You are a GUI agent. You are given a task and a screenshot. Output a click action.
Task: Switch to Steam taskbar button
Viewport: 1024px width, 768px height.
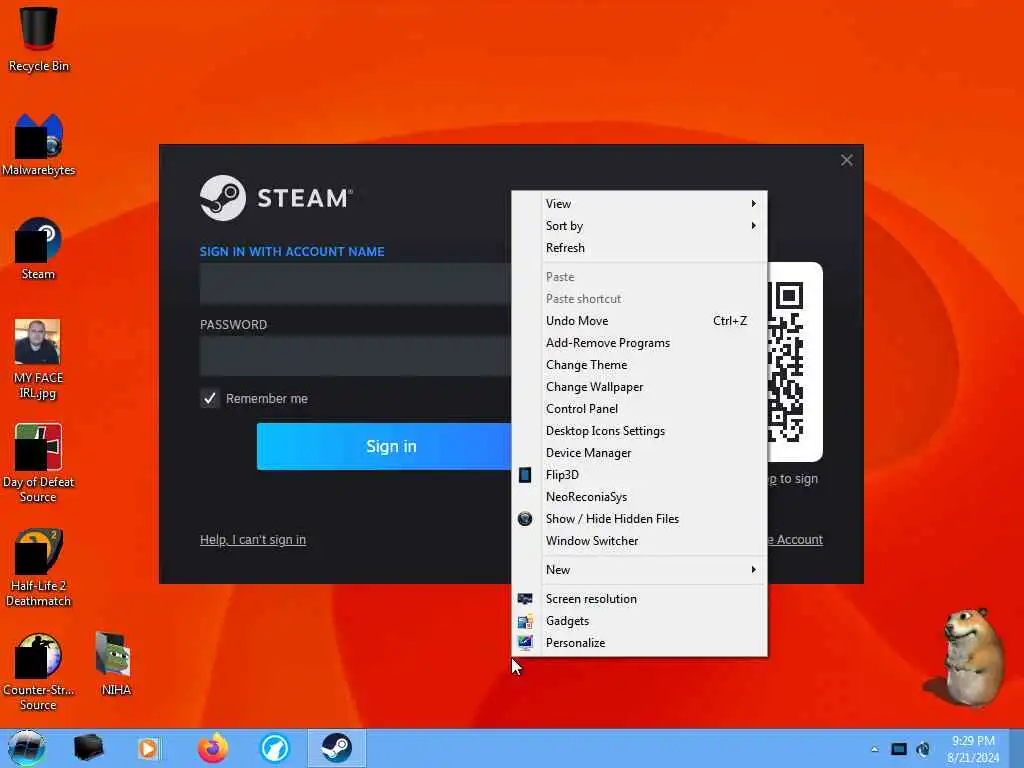tap(337, 748)
